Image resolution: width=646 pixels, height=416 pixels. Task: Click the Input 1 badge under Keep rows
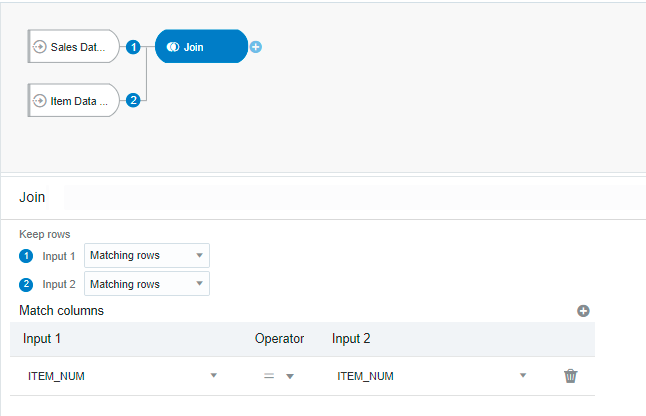[26, 256]
